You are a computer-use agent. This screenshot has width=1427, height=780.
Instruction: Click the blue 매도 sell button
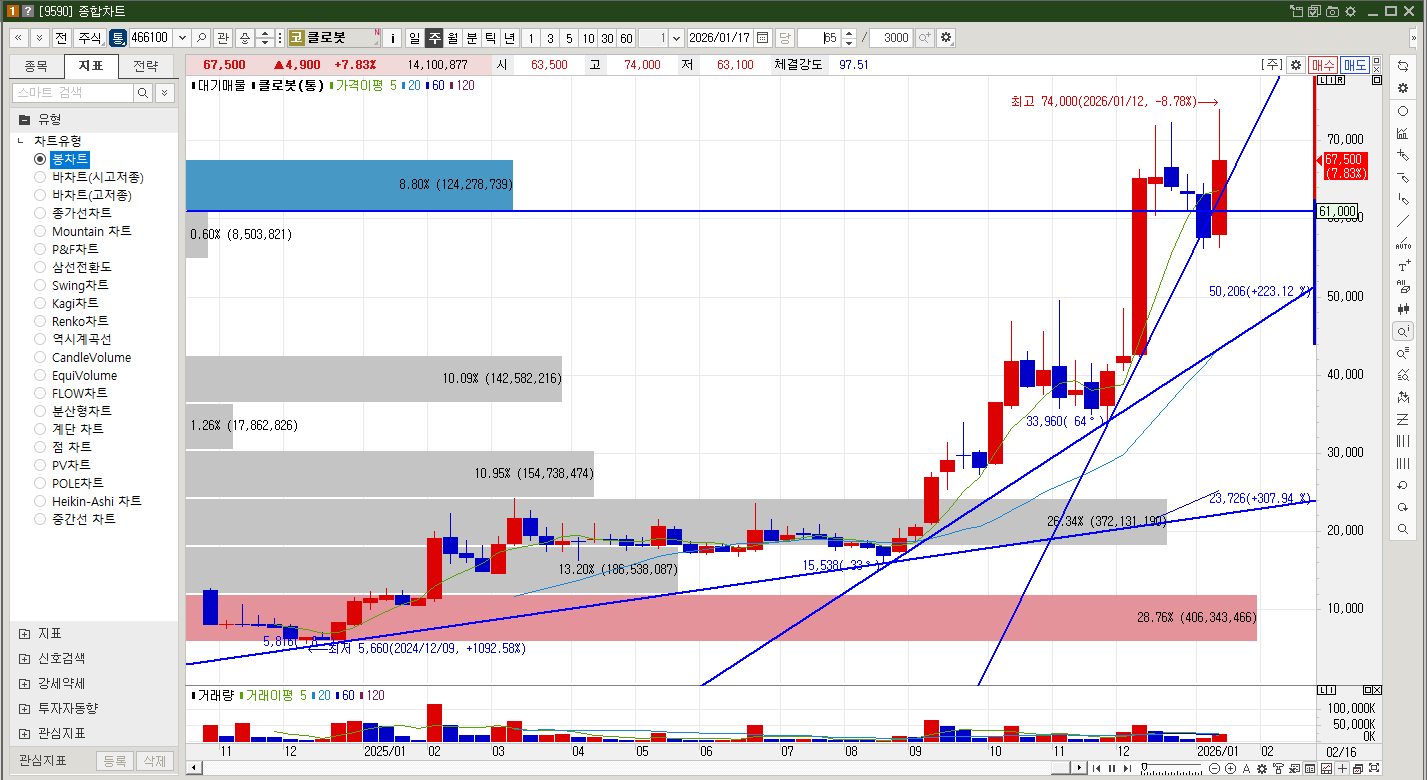click(1355, 64)
